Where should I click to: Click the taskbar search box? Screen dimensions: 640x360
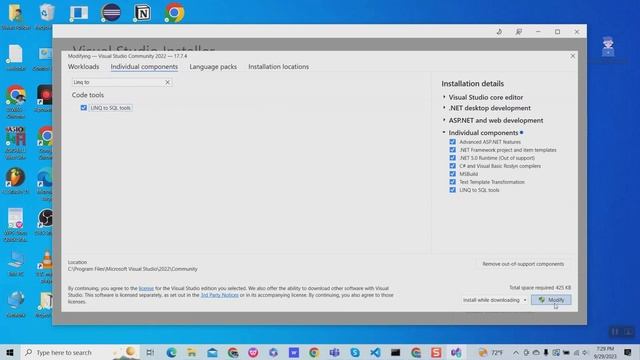80,352
